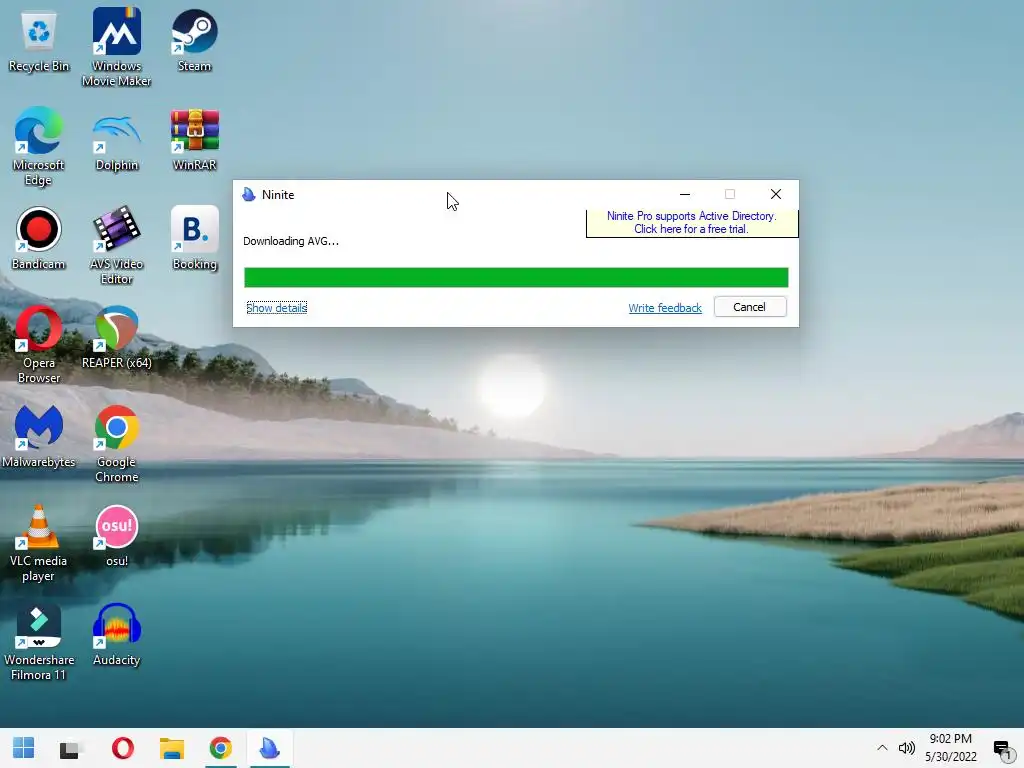Click the Ninite title bar icon
The height and width of the screenshot is (768, 1024).
tap(249, 195)
